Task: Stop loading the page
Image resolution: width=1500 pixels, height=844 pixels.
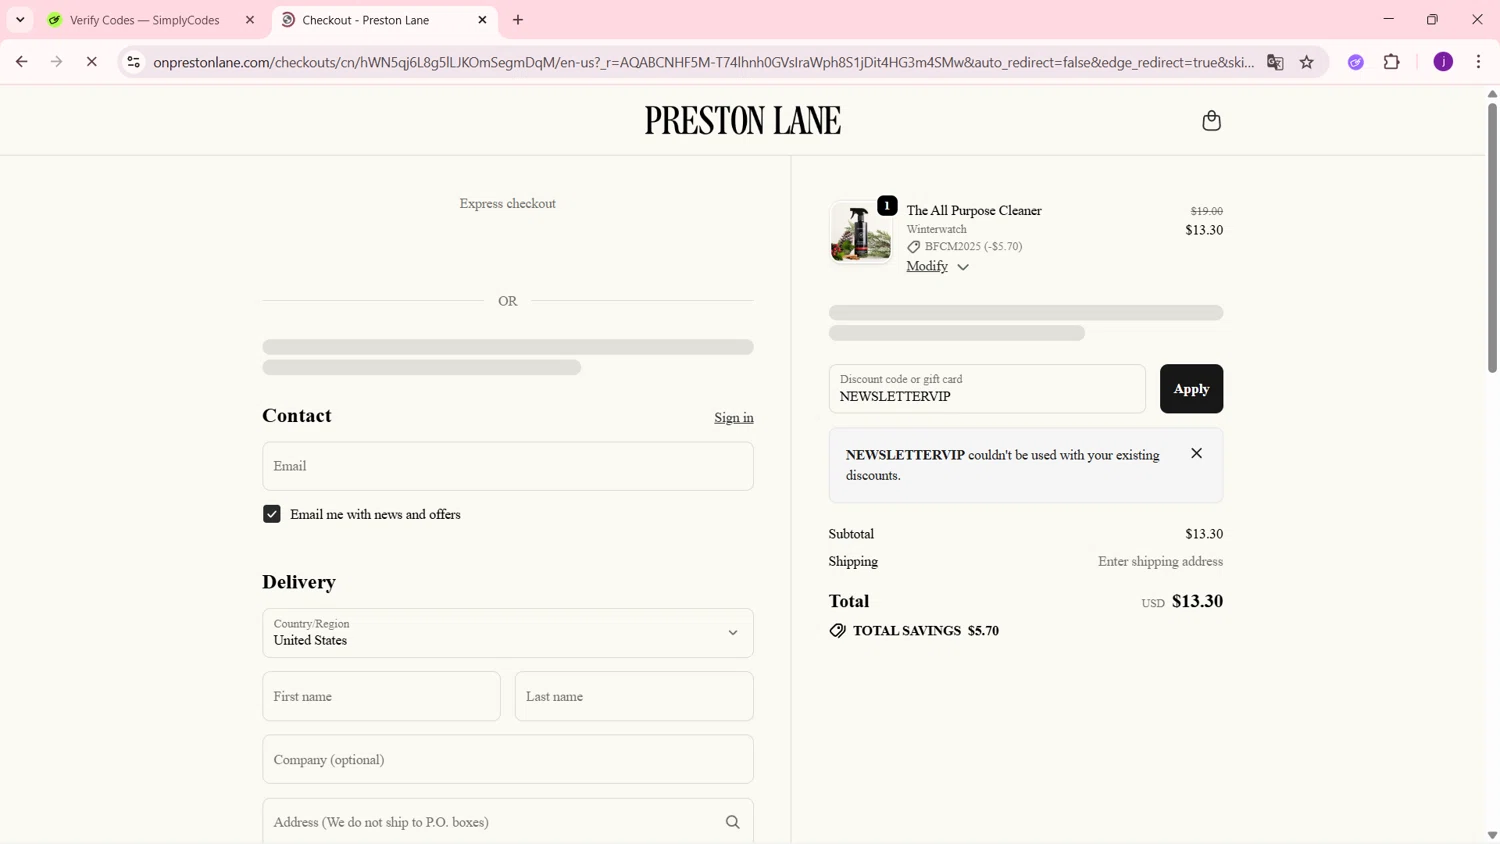Action: [91, 62]
